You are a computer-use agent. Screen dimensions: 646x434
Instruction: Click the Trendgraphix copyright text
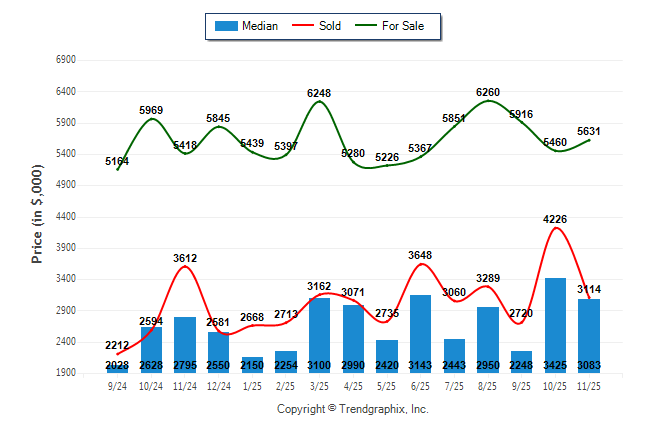(x=352, y=410)
